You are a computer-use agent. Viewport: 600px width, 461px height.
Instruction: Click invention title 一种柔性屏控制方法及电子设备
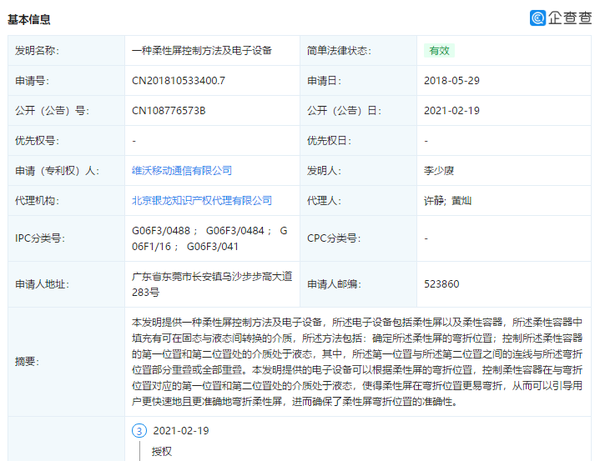pos(202,50)
